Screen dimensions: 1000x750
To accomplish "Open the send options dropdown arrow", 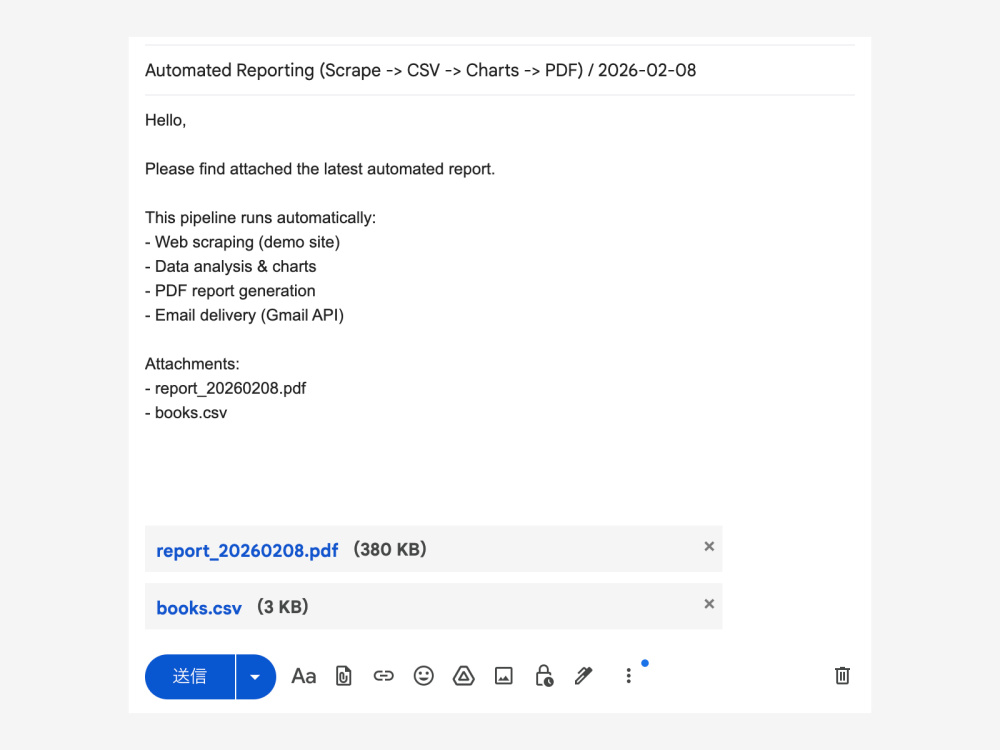I will (256, 677).
